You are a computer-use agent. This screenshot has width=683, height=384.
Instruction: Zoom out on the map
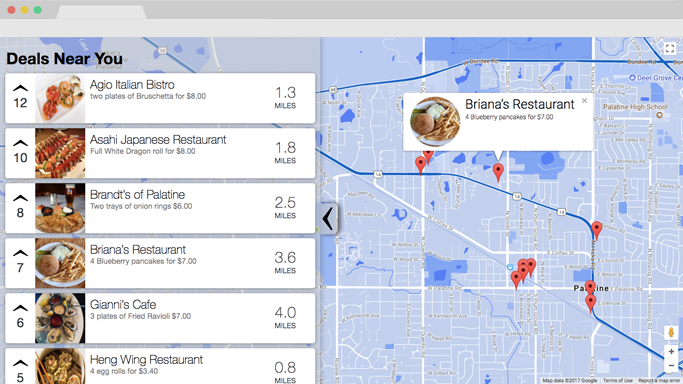pos(671,365)
